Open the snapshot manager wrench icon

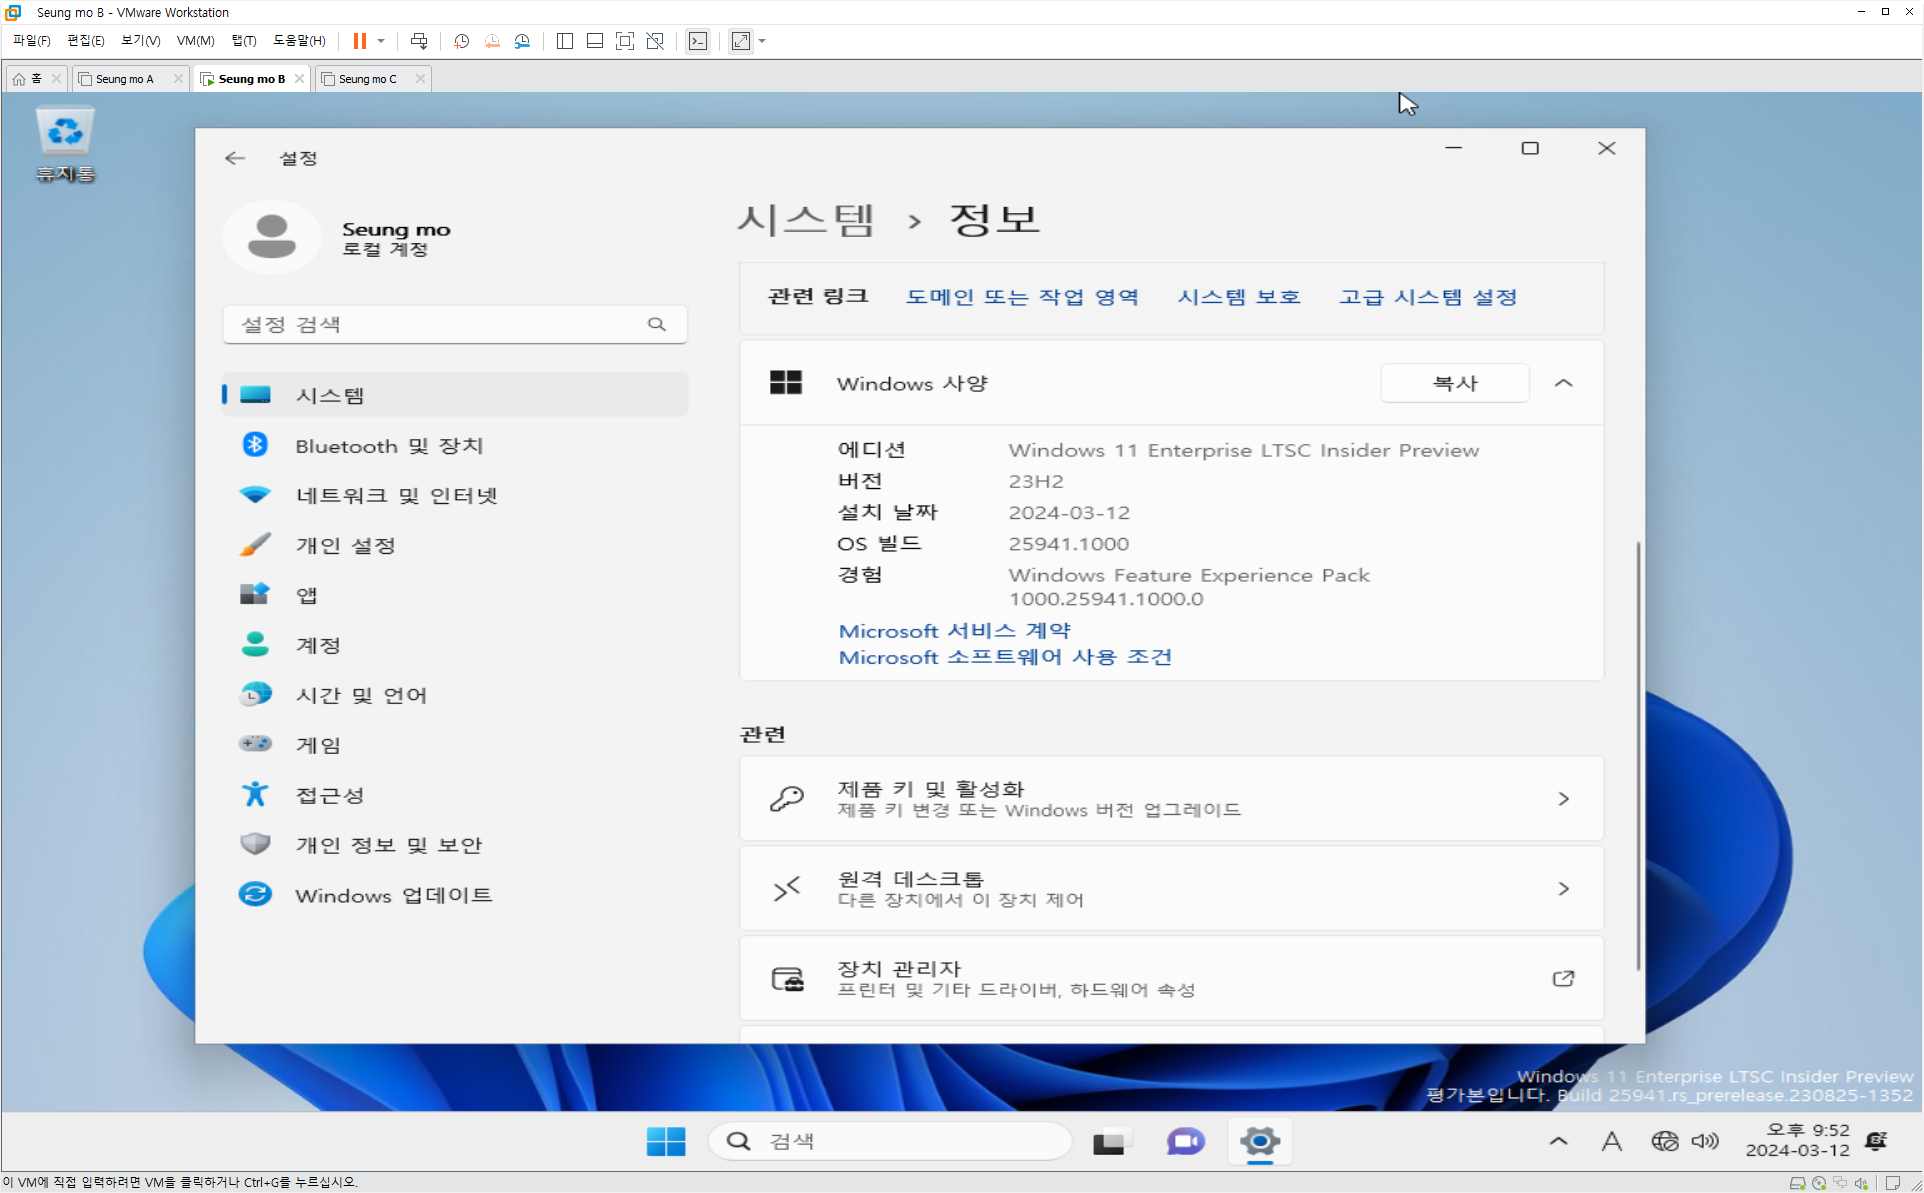pos(522,41)
